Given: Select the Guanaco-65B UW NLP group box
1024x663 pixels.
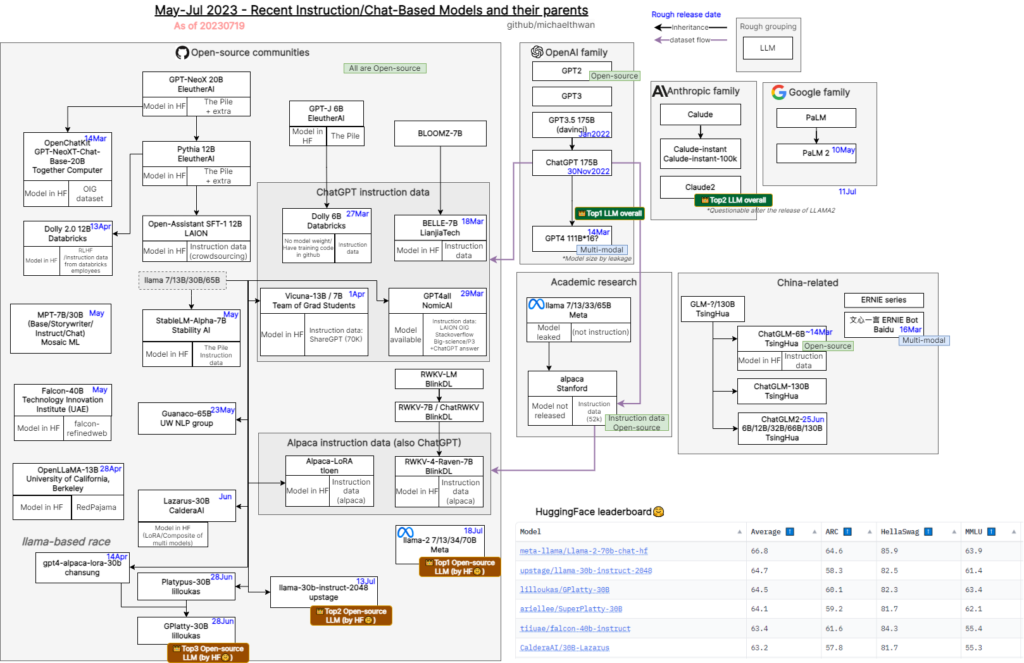Looking at the screenshot, I should (x=187, y=418).
